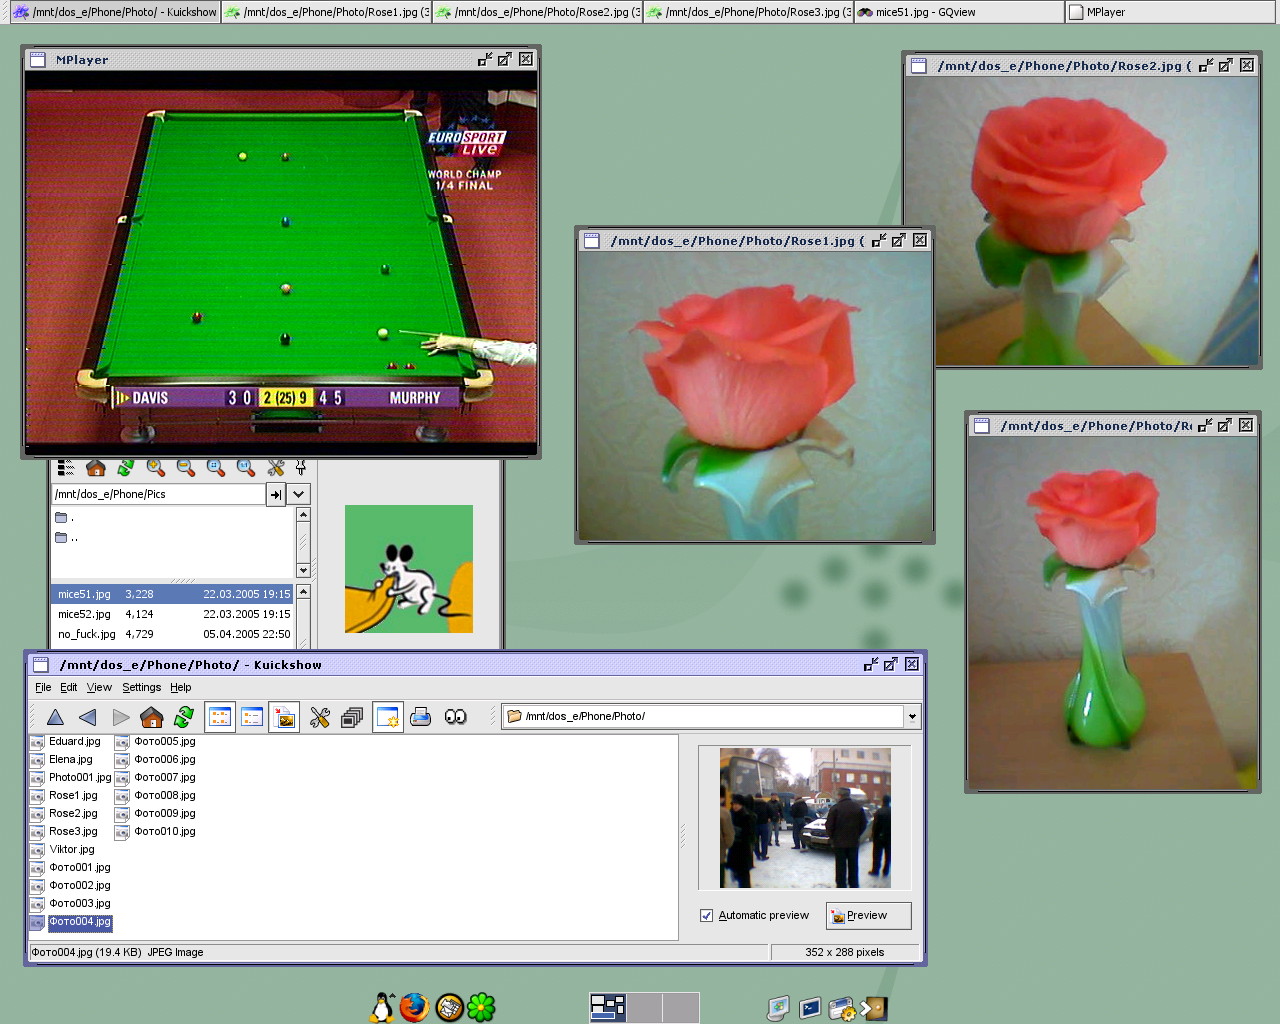Click GQview path input field
Screen dimensions: 1280x1024
tap(158, 494)
